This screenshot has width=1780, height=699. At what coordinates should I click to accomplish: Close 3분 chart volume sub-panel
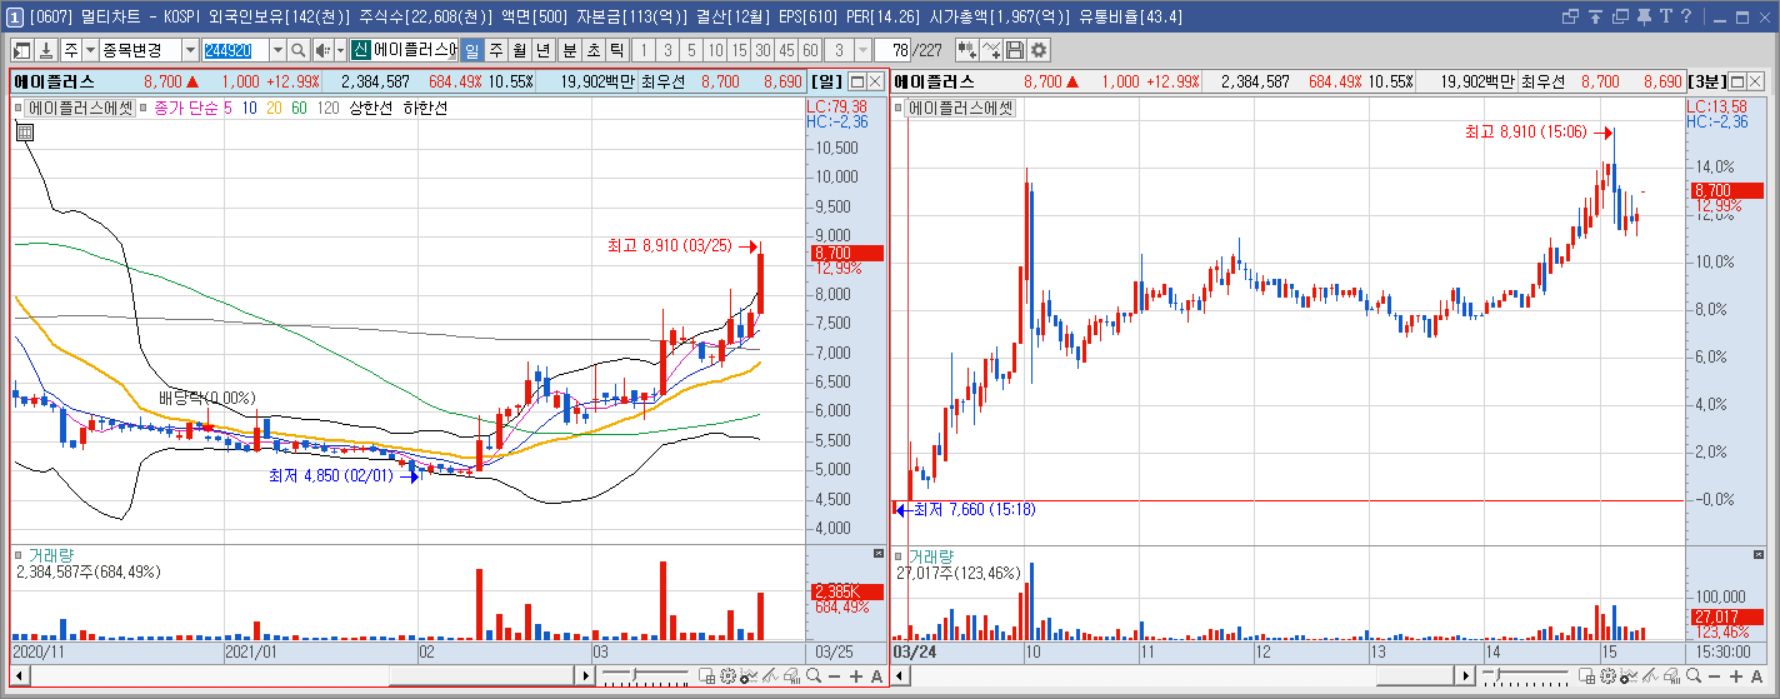[x=1759, y=554]
